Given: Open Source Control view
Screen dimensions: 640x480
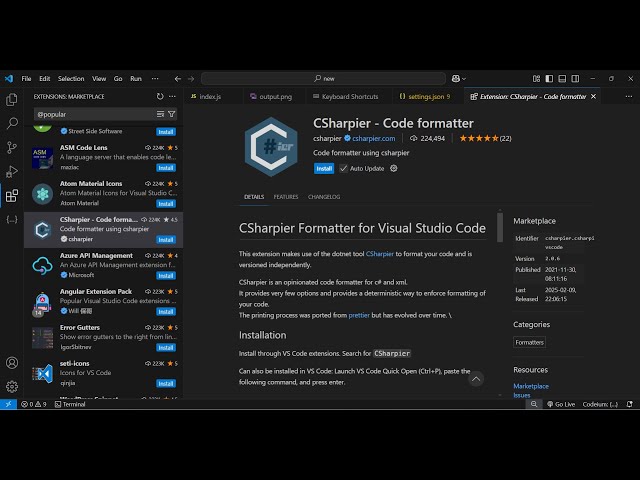Looking at the screenshot, I should click(x=12, y=147).
